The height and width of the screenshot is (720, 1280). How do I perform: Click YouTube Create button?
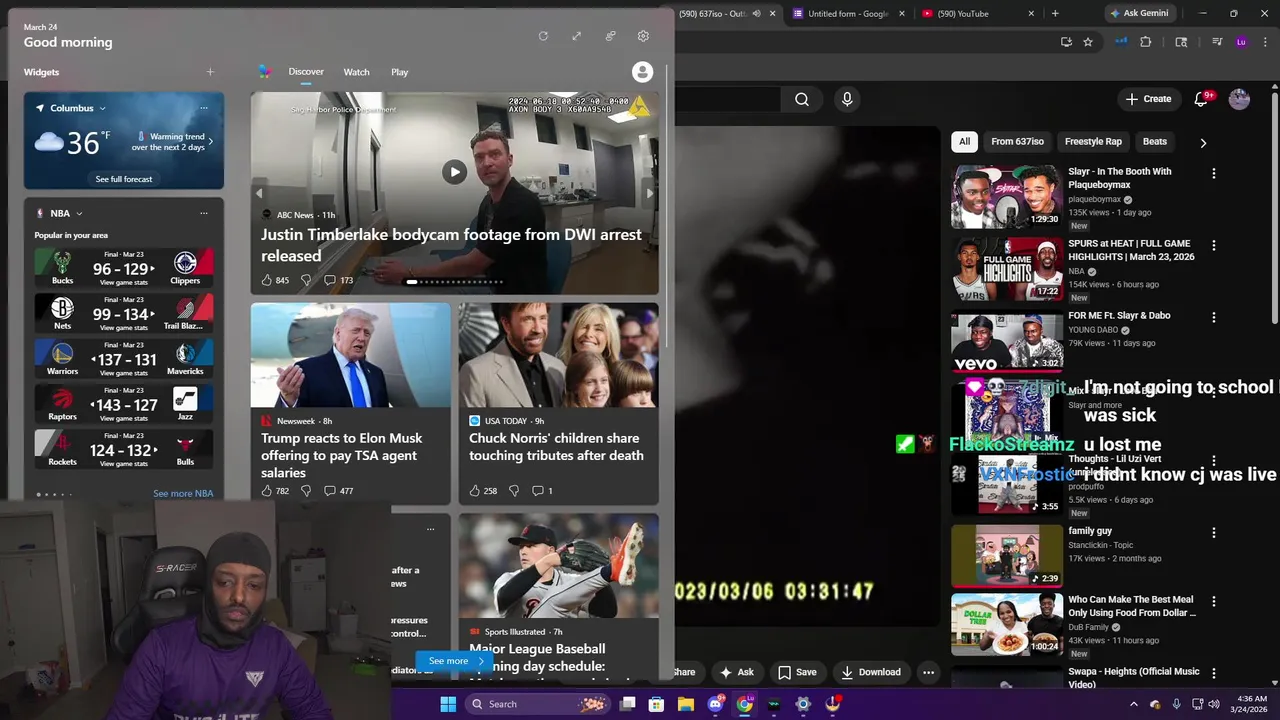[1148, 99]
